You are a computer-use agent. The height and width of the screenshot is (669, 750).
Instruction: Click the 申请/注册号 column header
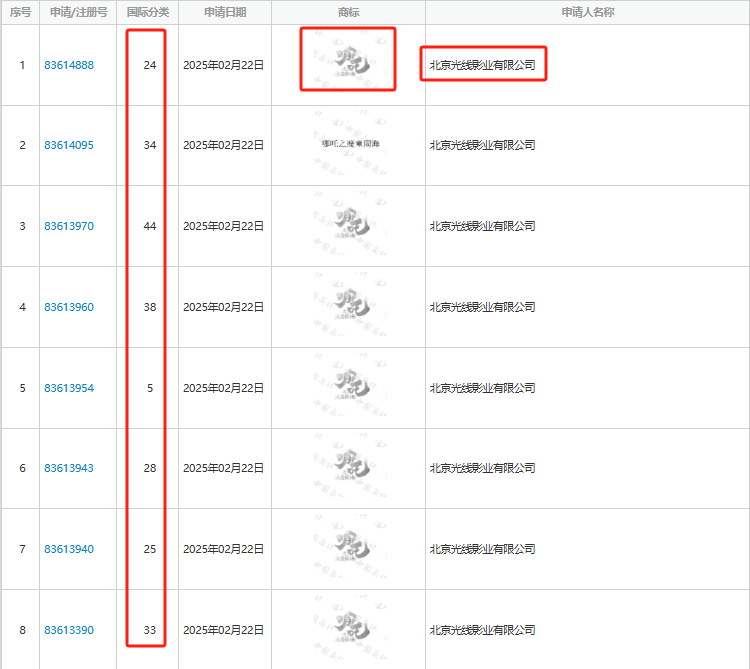[x=78, y=12]
